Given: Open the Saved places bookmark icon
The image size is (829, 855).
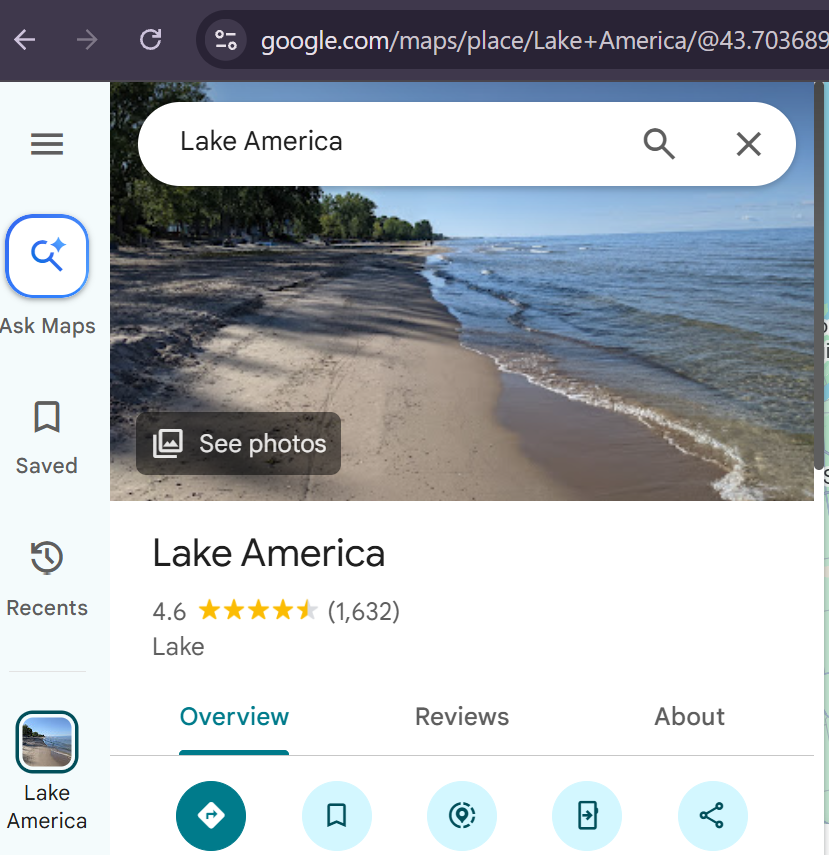Looking at the screenshot, I should (x=47, y=417).
